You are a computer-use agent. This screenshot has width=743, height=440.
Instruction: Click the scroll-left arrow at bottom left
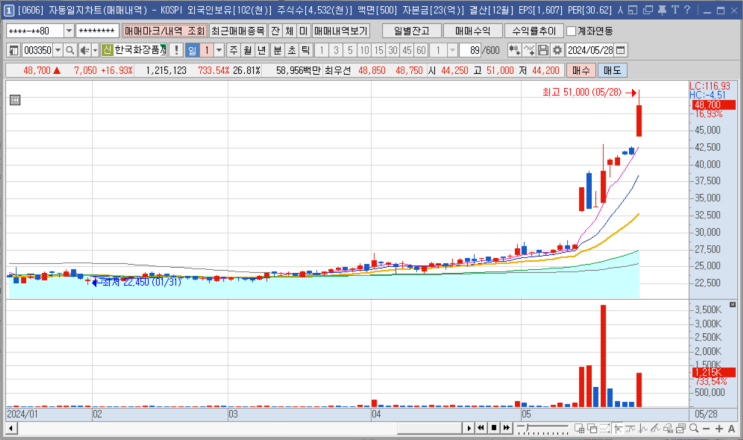10,429
